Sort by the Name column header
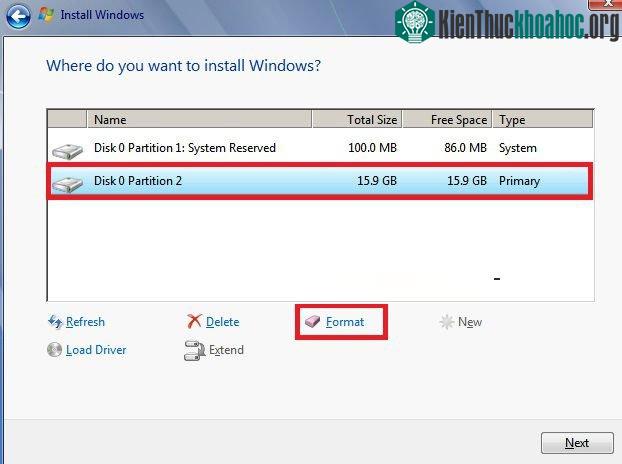622x464 pixels. [199, 119]
